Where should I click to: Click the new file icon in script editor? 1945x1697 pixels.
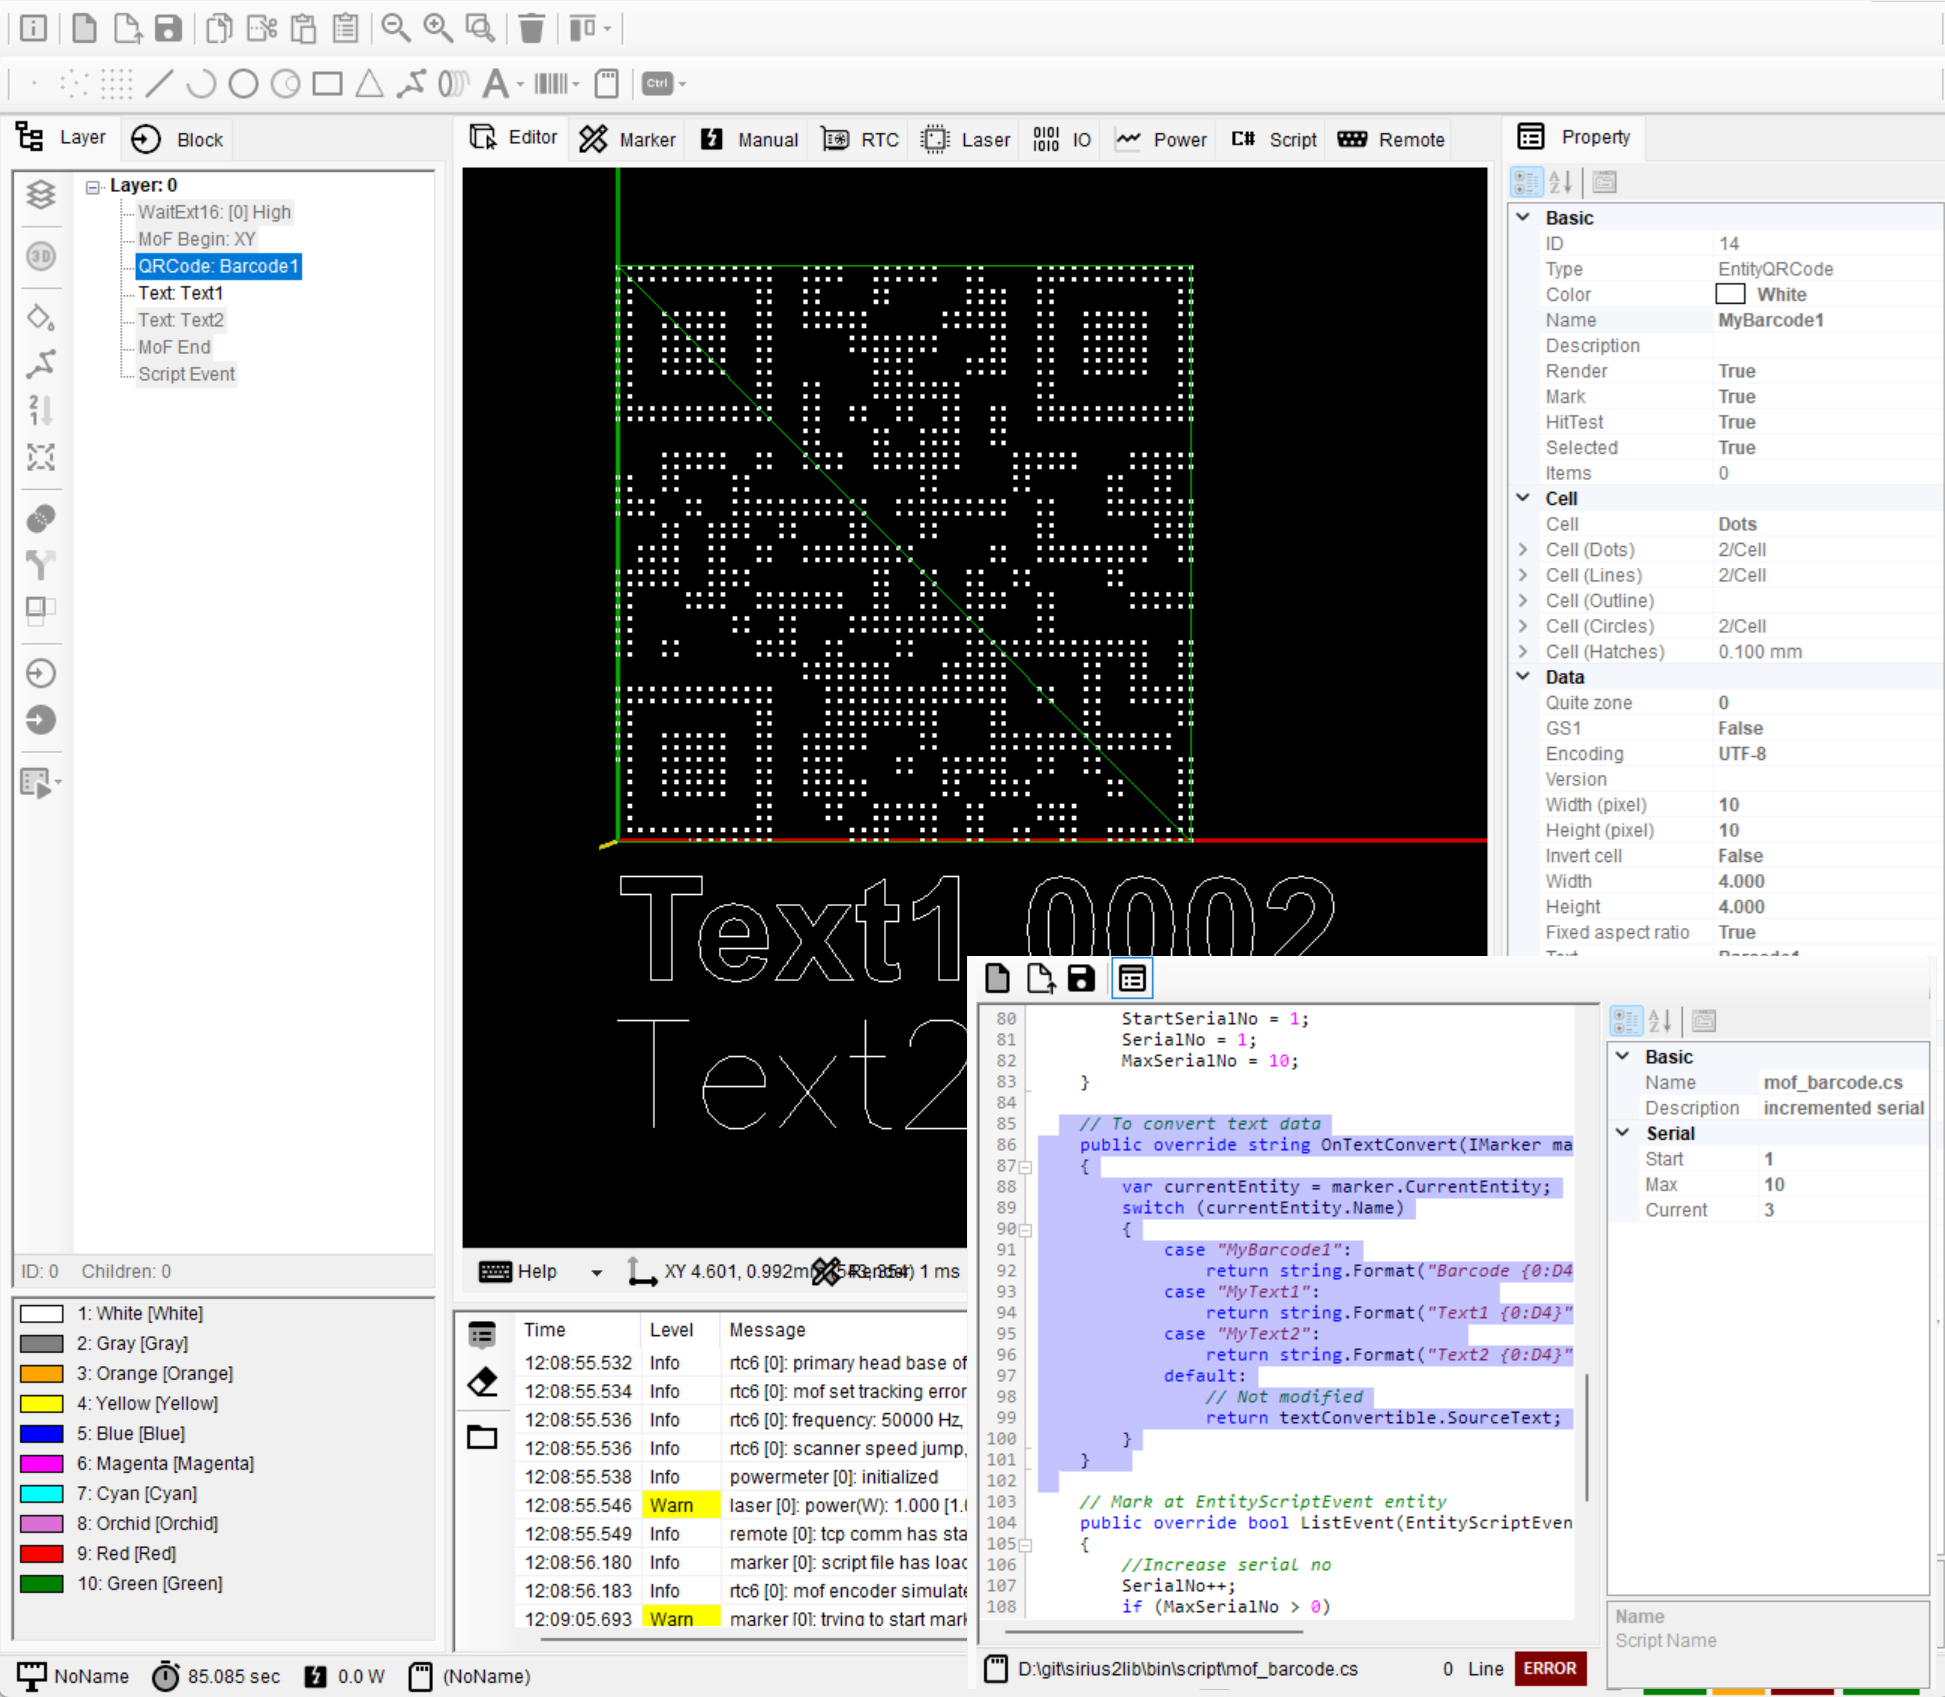click(998, 978)
